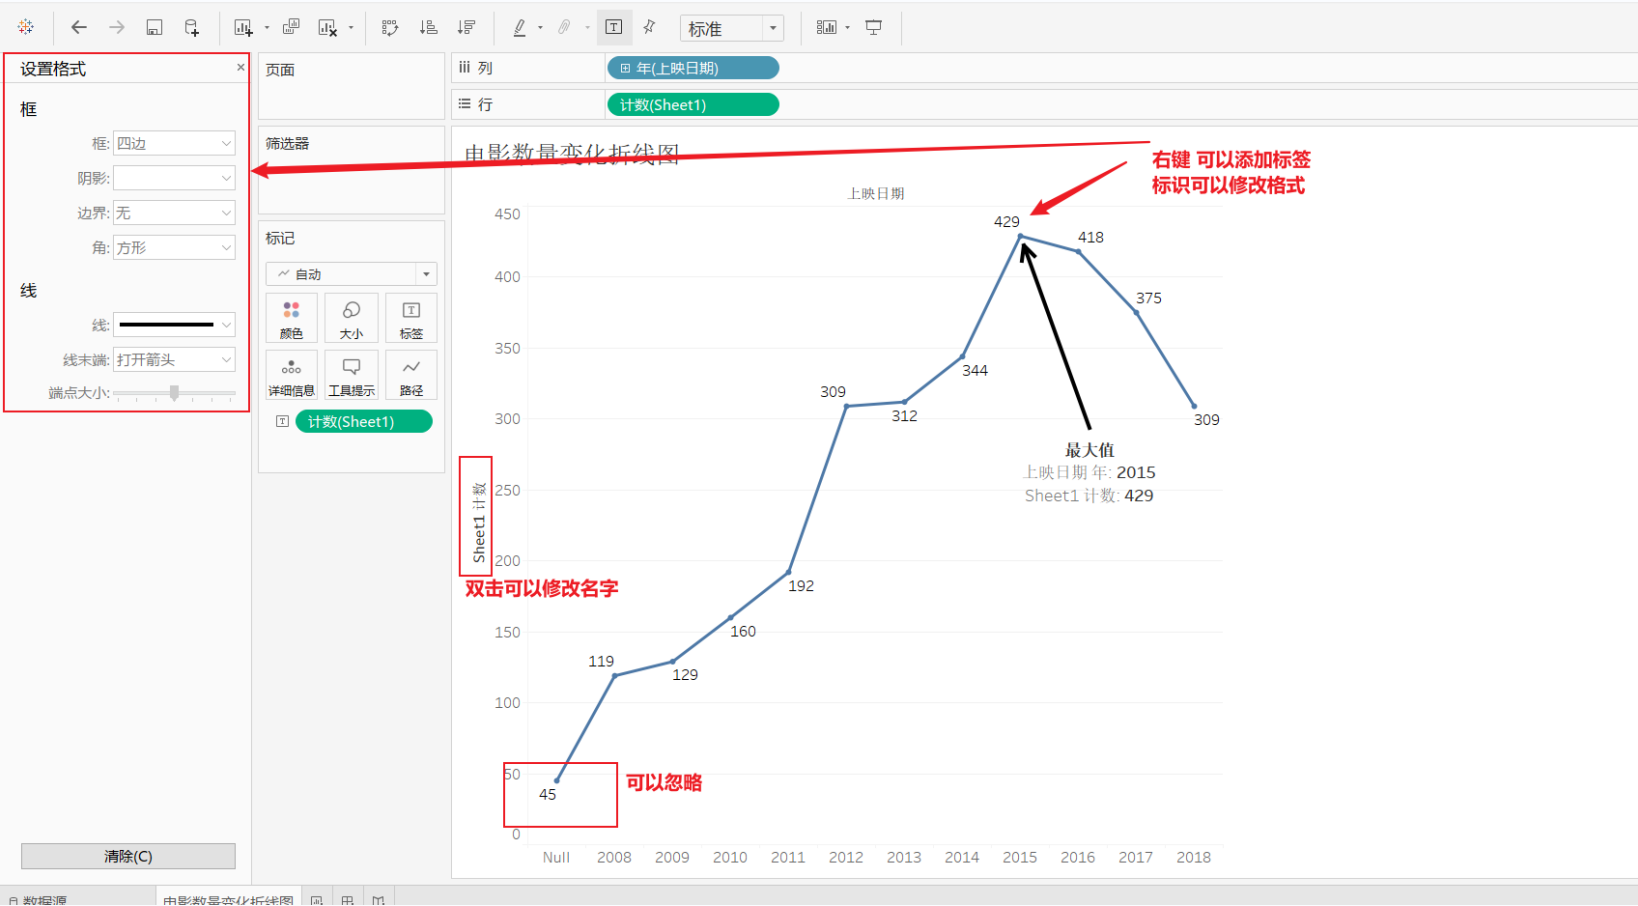Swap rows and columns
The width and height of the screenshot is (1638, 906).
coord(391,27)
